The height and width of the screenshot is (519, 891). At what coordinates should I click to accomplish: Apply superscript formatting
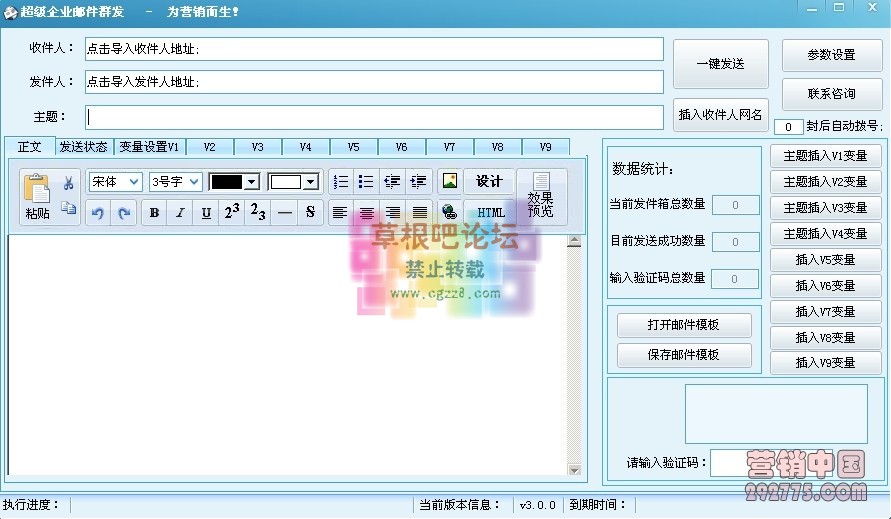pyautogui.click(x=232, y=212)
